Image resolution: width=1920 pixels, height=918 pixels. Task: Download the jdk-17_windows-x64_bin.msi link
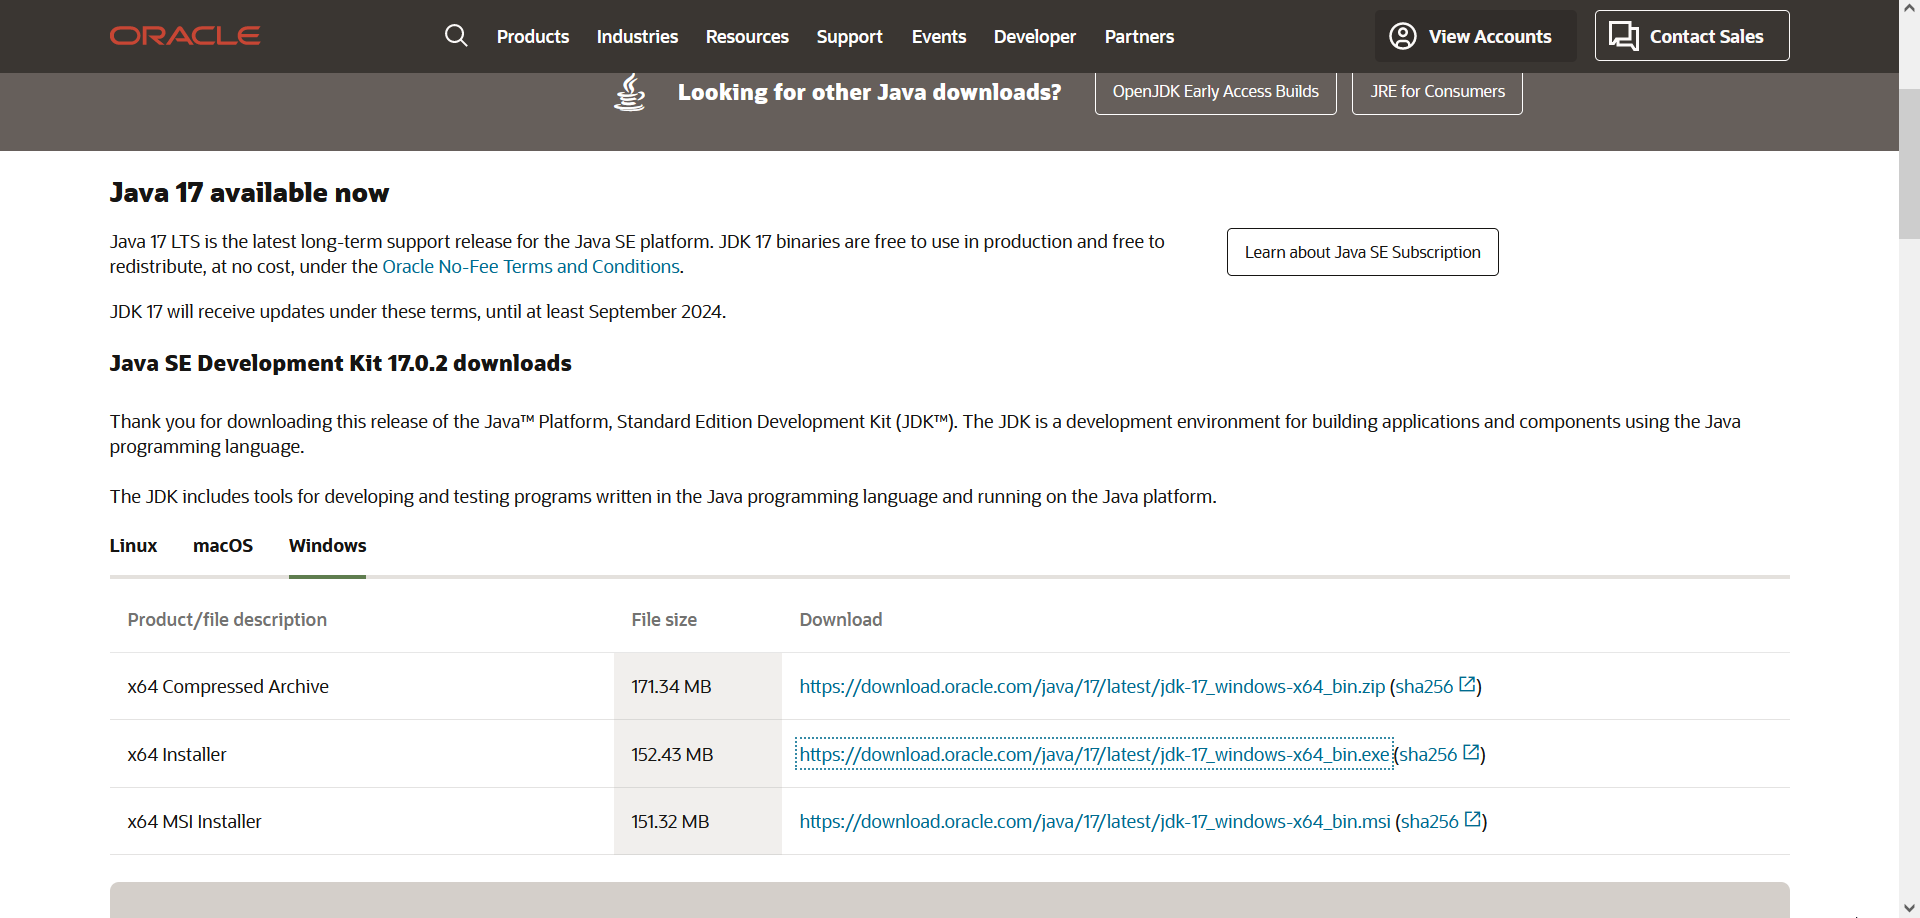tap(1095, 822)
